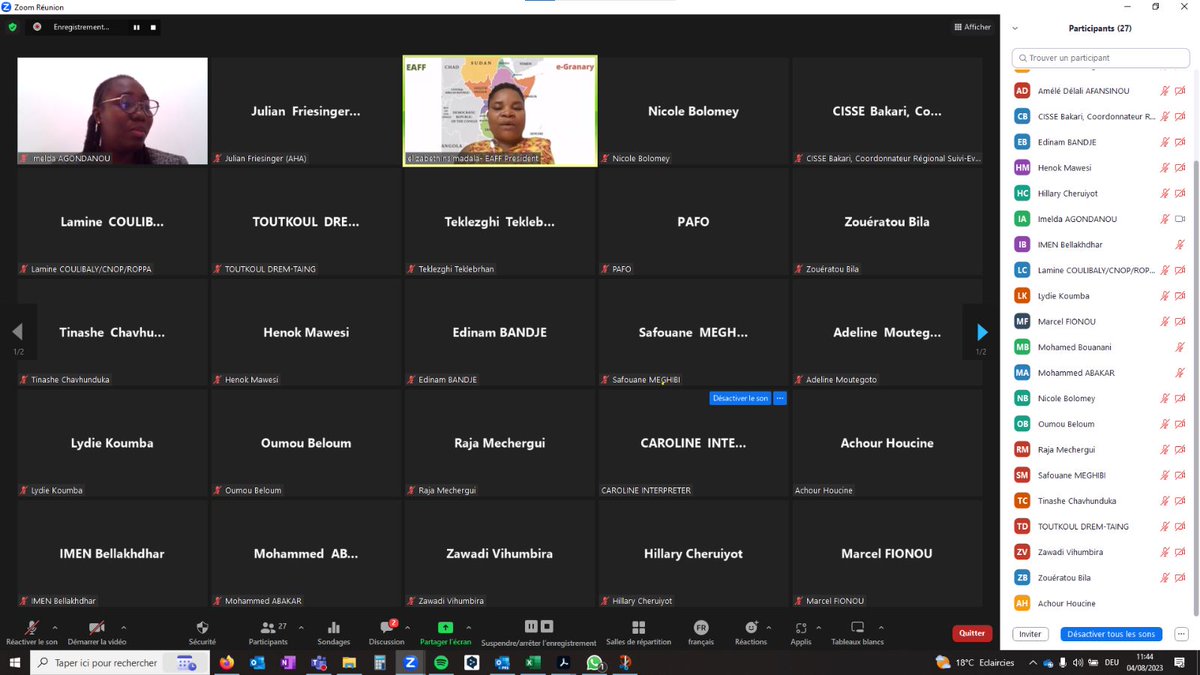The image size is (1200, 675).
Task: Unmute with the Réactiver le son microphone icon
Action: (x=31, y=628)
